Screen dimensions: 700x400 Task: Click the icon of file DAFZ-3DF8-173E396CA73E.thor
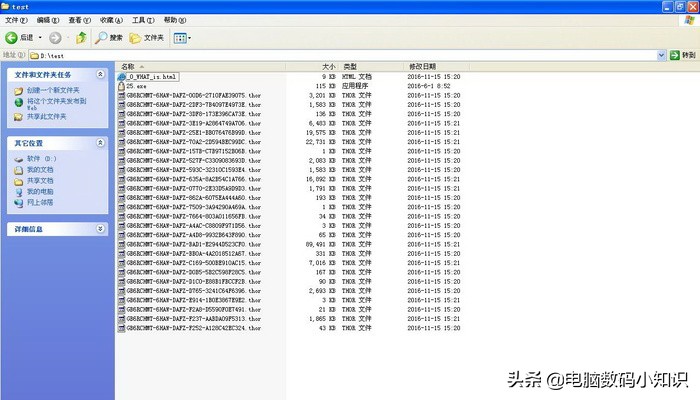(121, 114)
